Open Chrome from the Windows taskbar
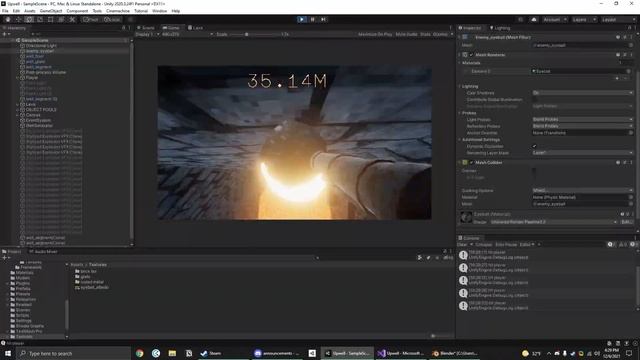 tap(140, 353)
